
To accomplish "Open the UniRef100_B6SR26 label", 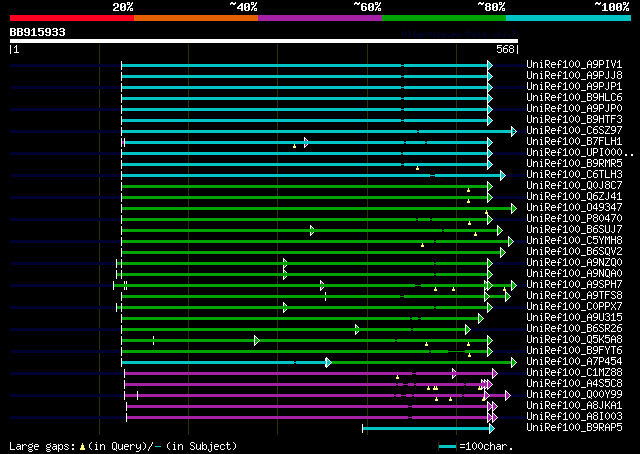I will coord(574,329).
